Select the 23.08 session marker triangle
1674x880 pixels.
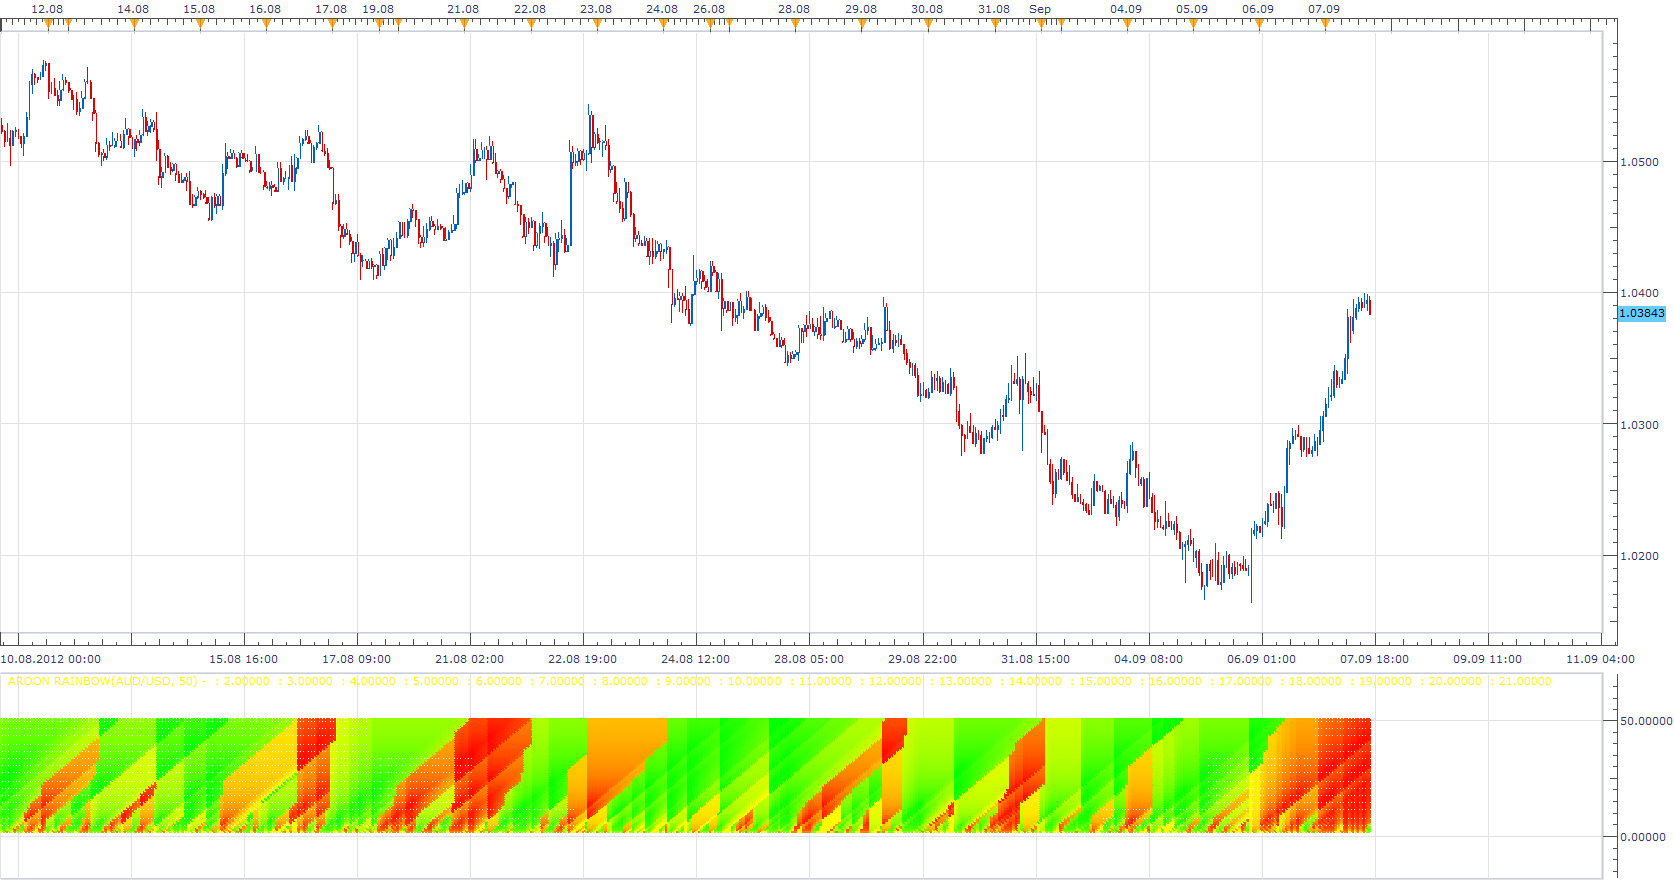point(597,24)
